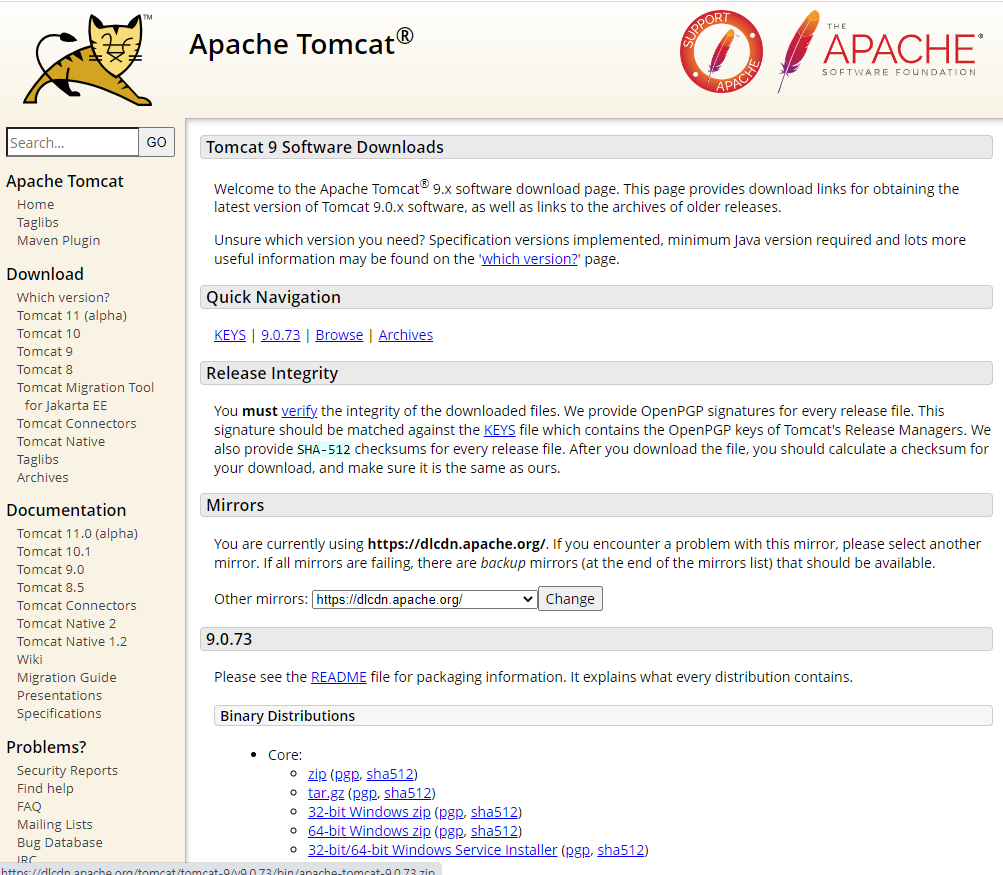Open Find help link
This screenshot has height=875, width=1003.
click(45, 789)
